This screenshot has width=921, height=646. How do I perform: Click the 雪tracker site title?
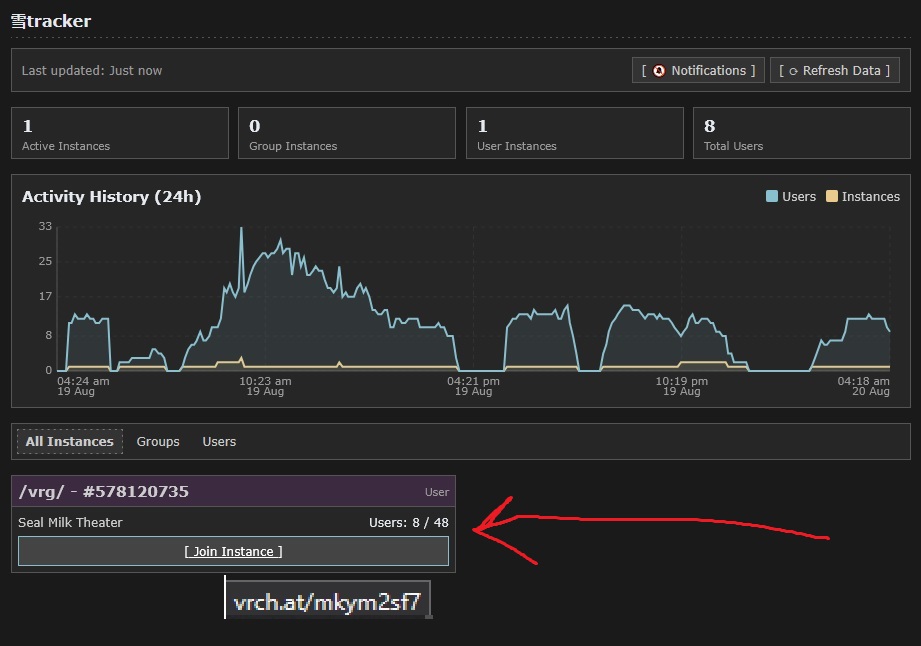[51, 21]
